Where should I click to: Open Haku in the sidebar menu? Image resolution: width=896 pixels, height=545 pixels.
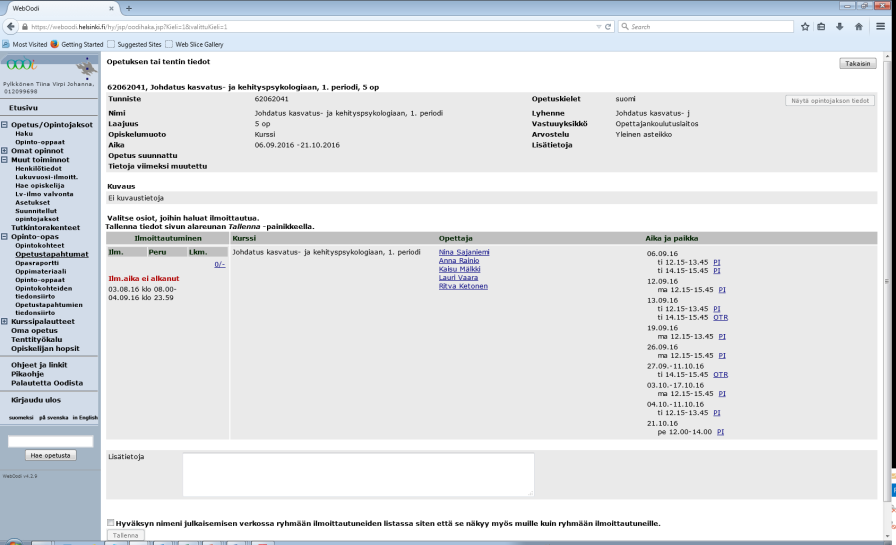click(24, 134)
